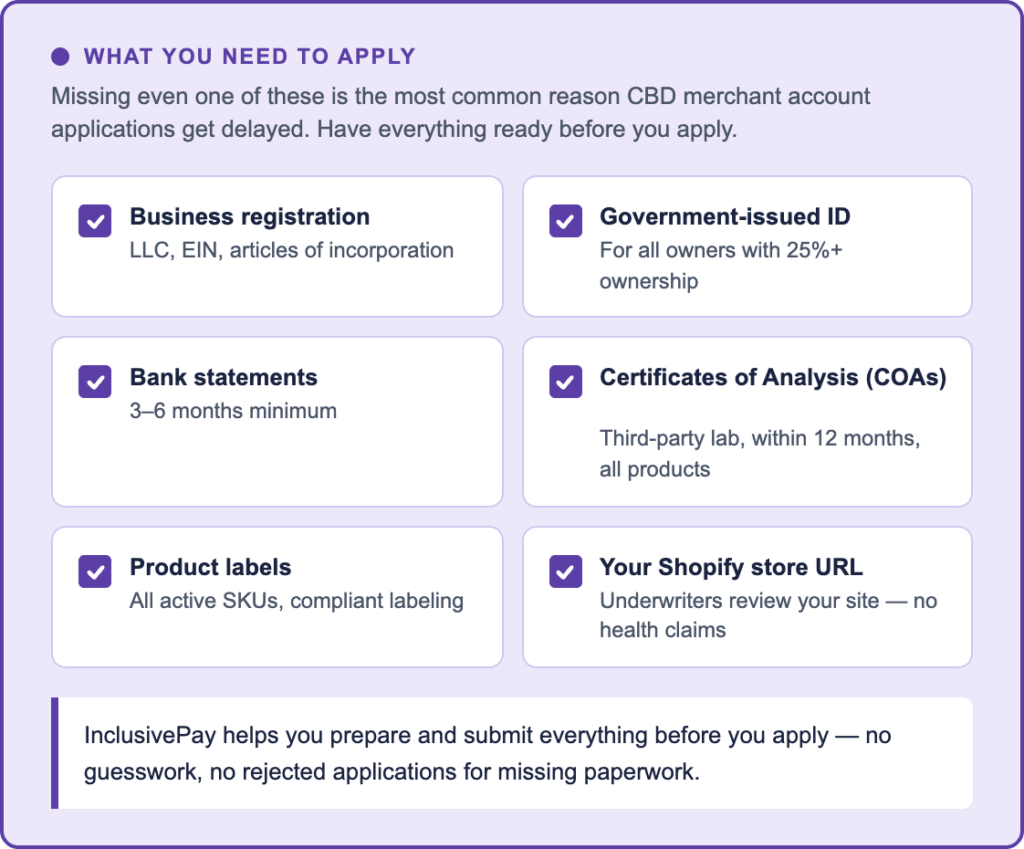Uncheck the Certificates of Analysis checkbox
Screen dimensions: 1024x849
coord(565,381)
